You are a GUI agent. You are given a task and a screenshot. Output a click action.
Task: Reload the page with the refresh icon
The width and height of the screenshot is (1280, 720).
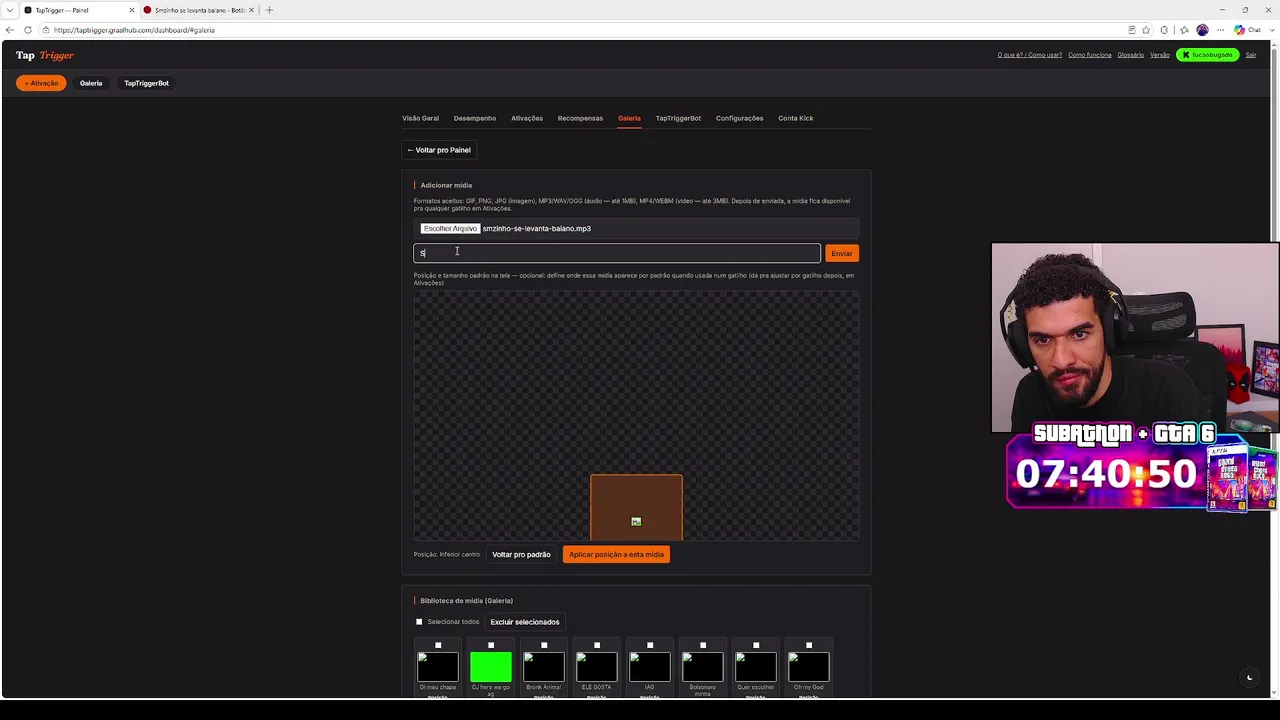[x=27, y=30]
